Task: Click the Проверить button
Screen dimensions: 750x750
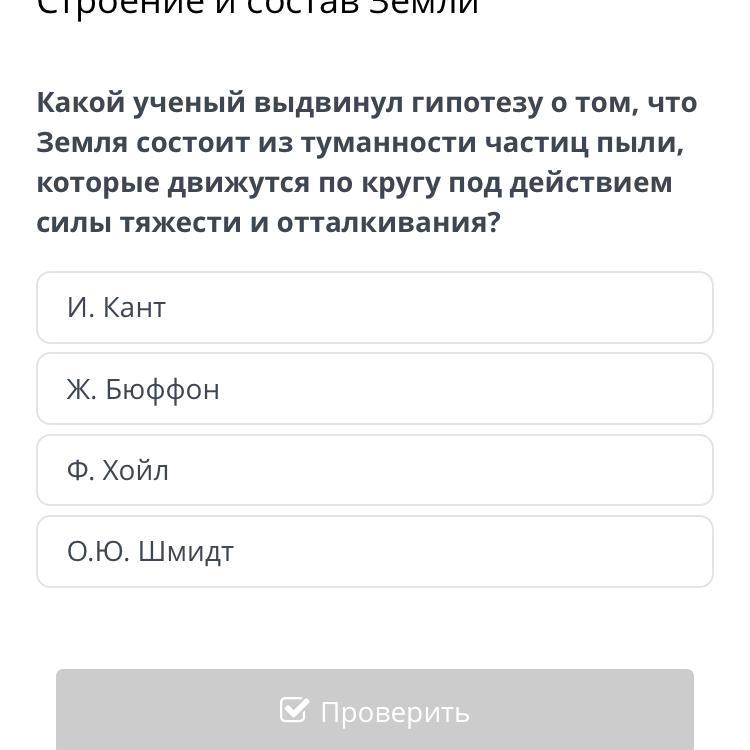Action: click(x=375, y=710)
